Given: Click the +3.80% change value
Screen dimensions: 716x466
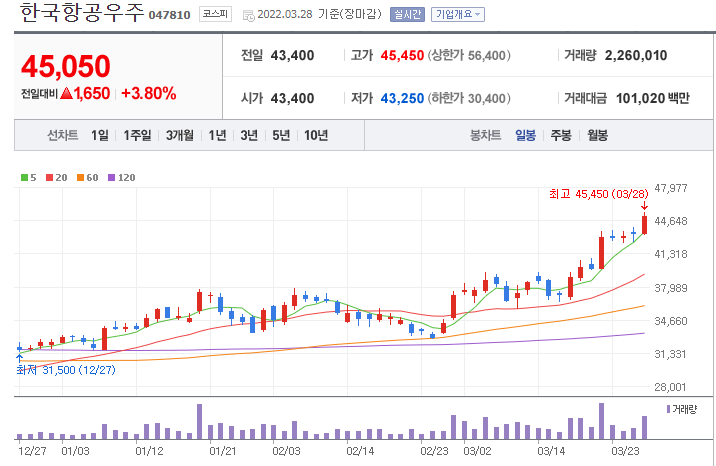Looking at the screenshot, I should point(148,94).
